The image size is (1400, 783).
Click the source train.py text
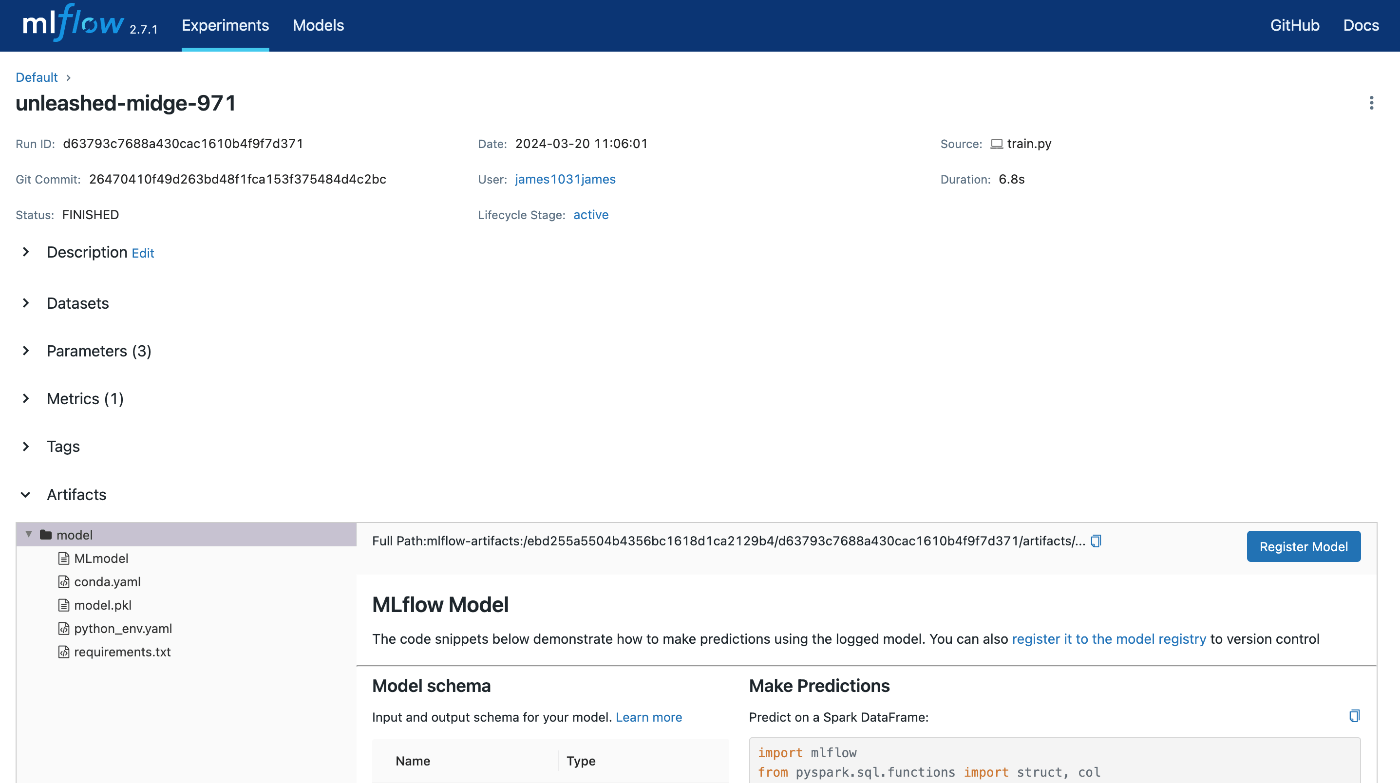pyautogui.click(x=1029, y=144)
